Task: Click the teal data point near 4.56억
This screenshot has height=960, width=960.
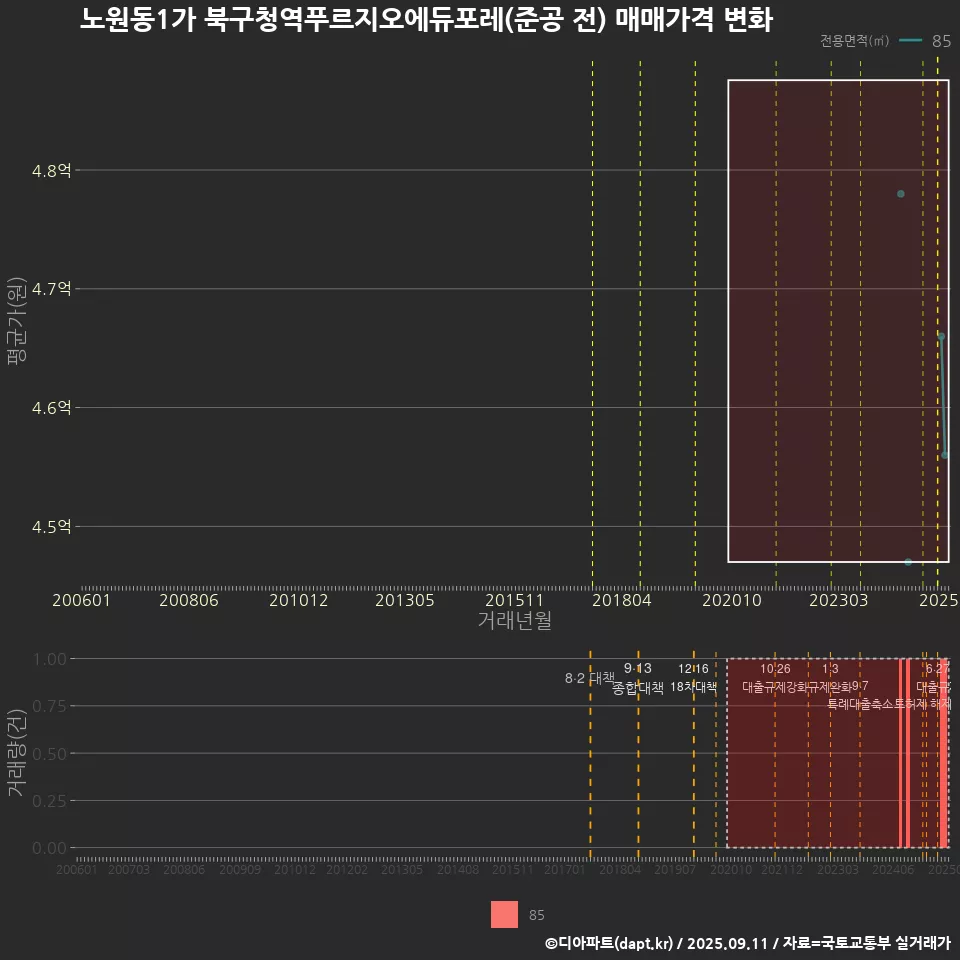Action: 945,455
